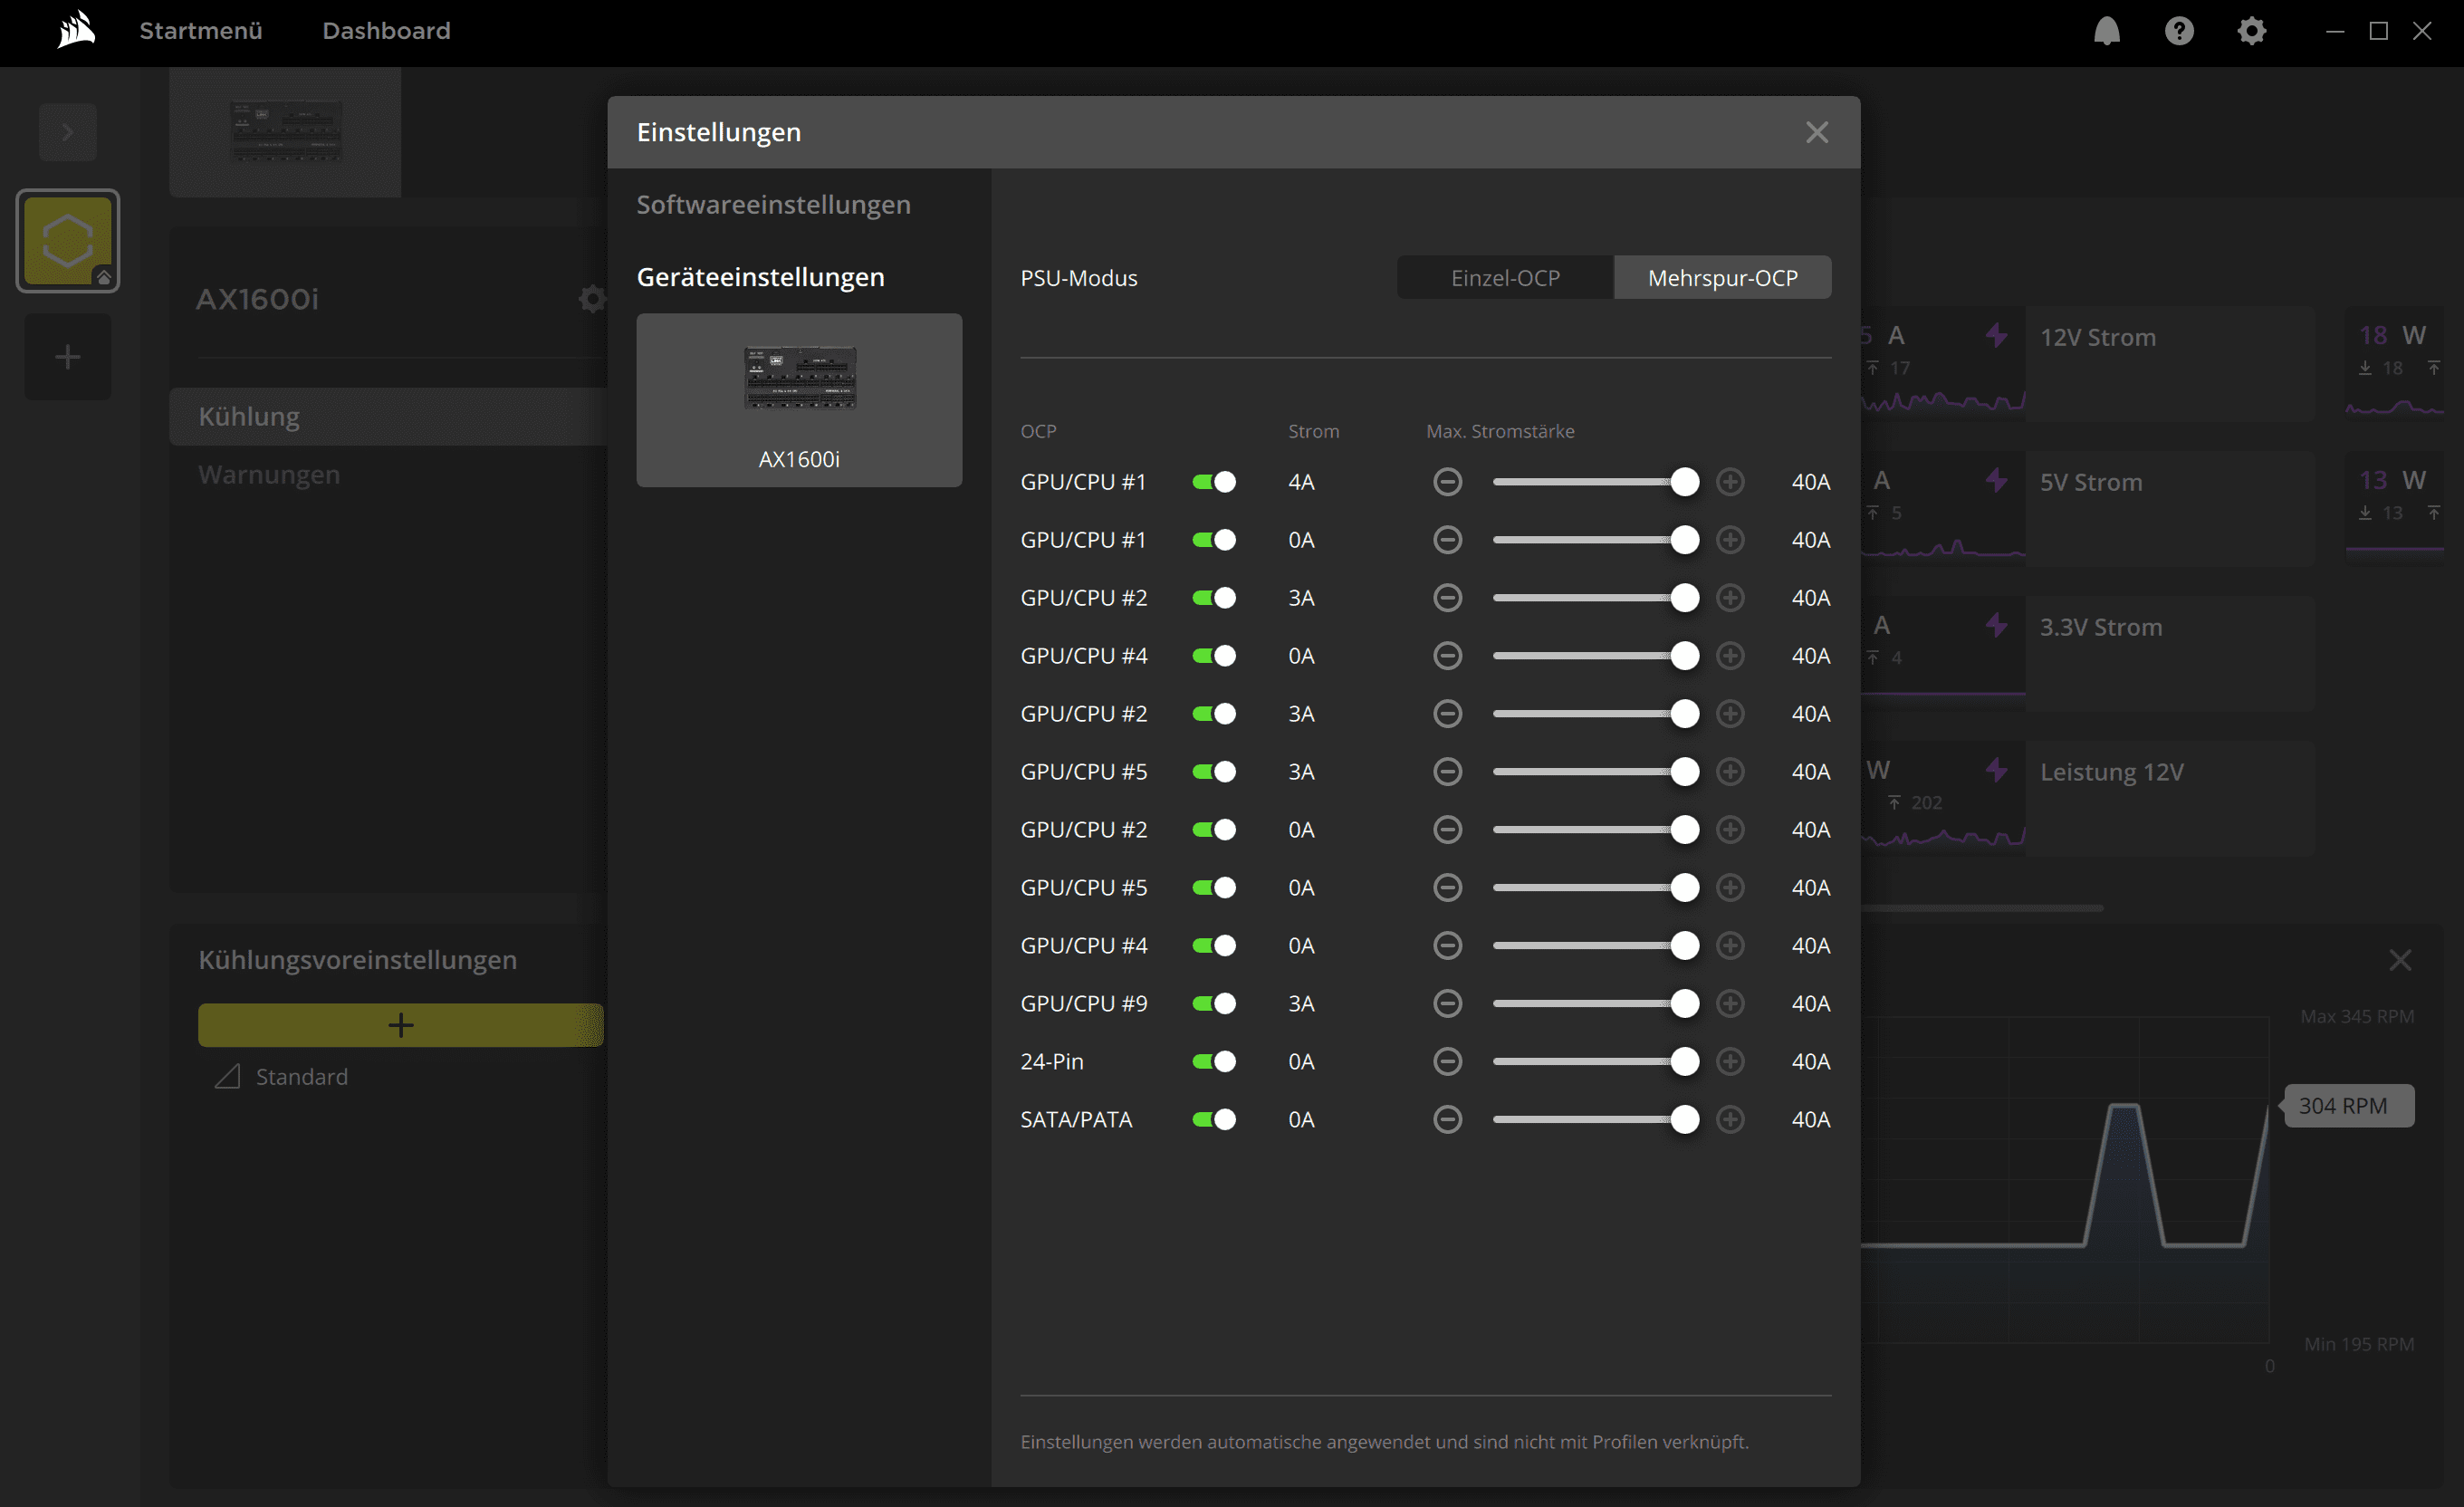This screenshot has height=1507, width=2464.
Task: Open the notifications bell icon
Action: pyautogui.click(x=2106, y=31)
